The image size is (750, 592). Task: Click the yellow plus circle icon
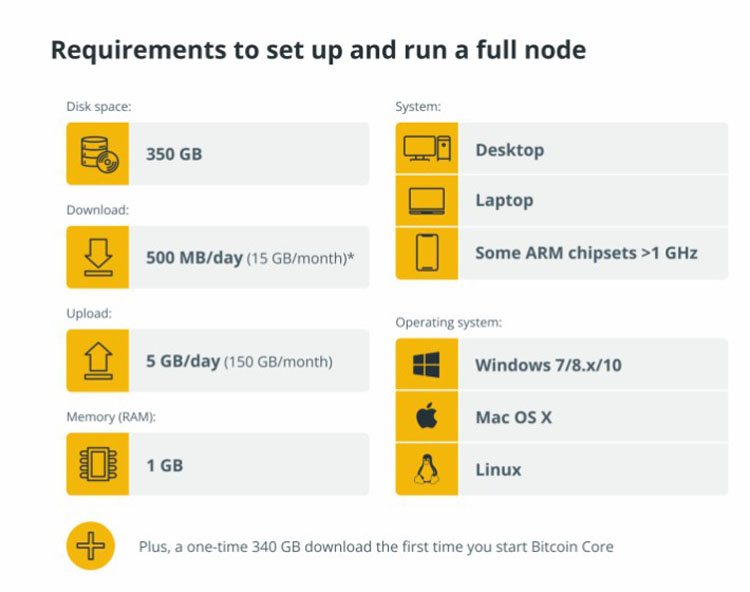click(90, 546)
